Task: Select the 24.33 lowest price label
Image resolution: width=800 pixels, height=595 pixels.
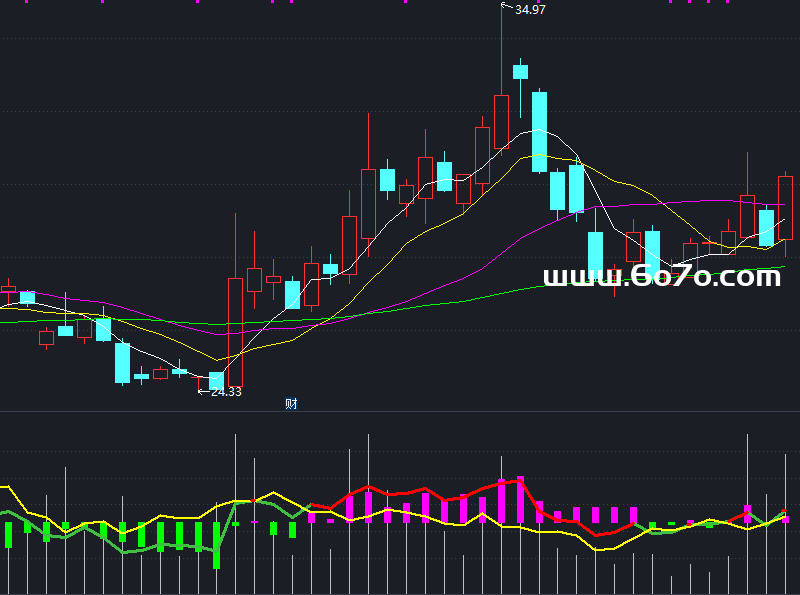Action: [225, 392]
